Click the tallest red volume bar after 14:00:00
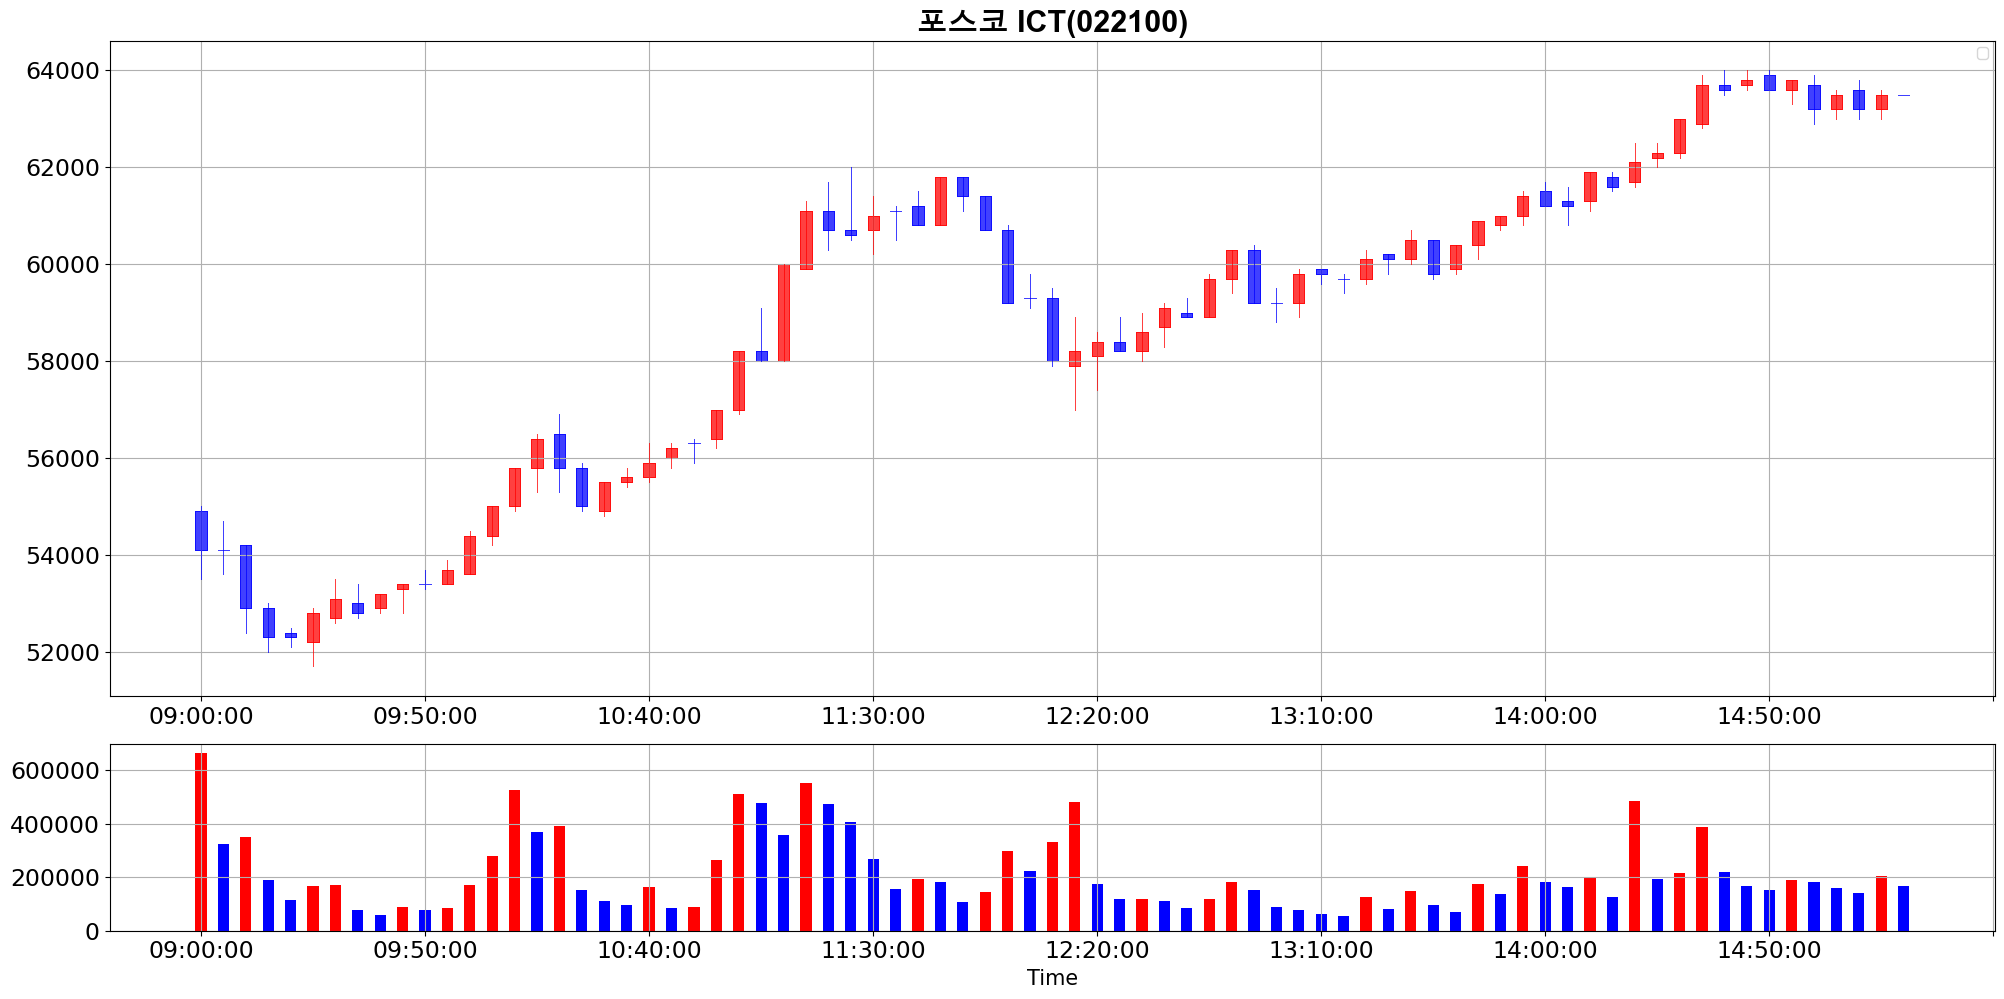Image resolution: width=2004 pixels, height=999 pixels. [x=1634, y=866]
